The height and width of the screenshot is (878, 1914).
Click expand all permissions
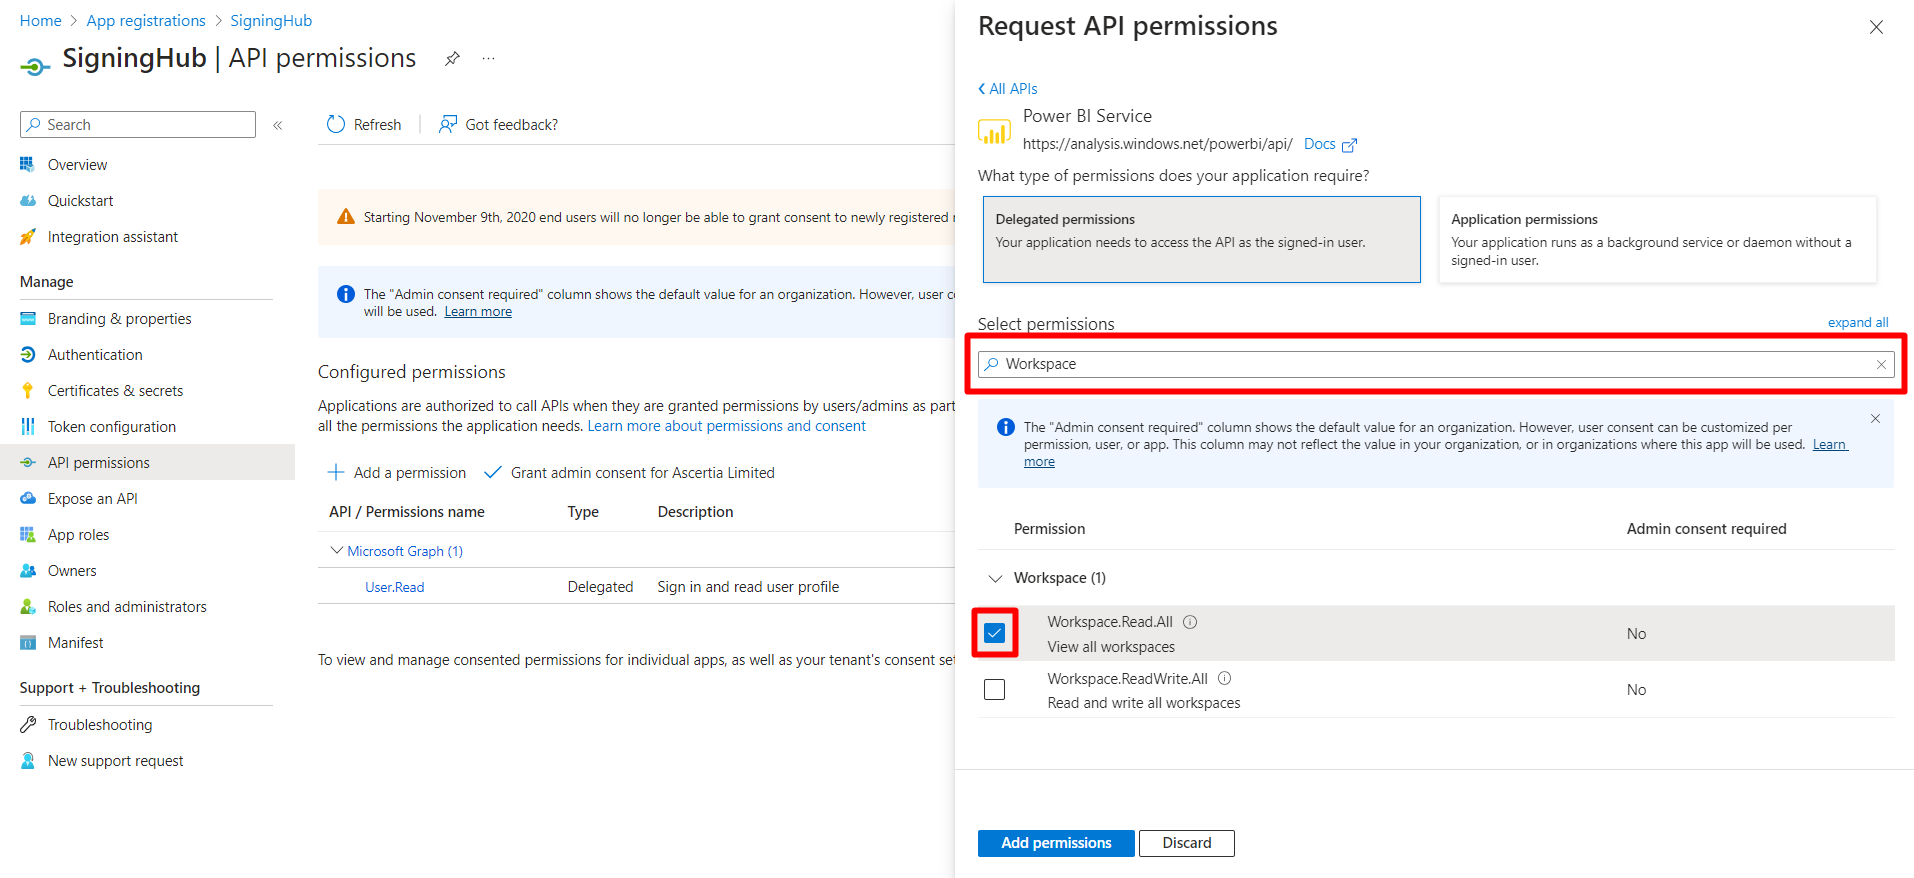coord(1858,322)
